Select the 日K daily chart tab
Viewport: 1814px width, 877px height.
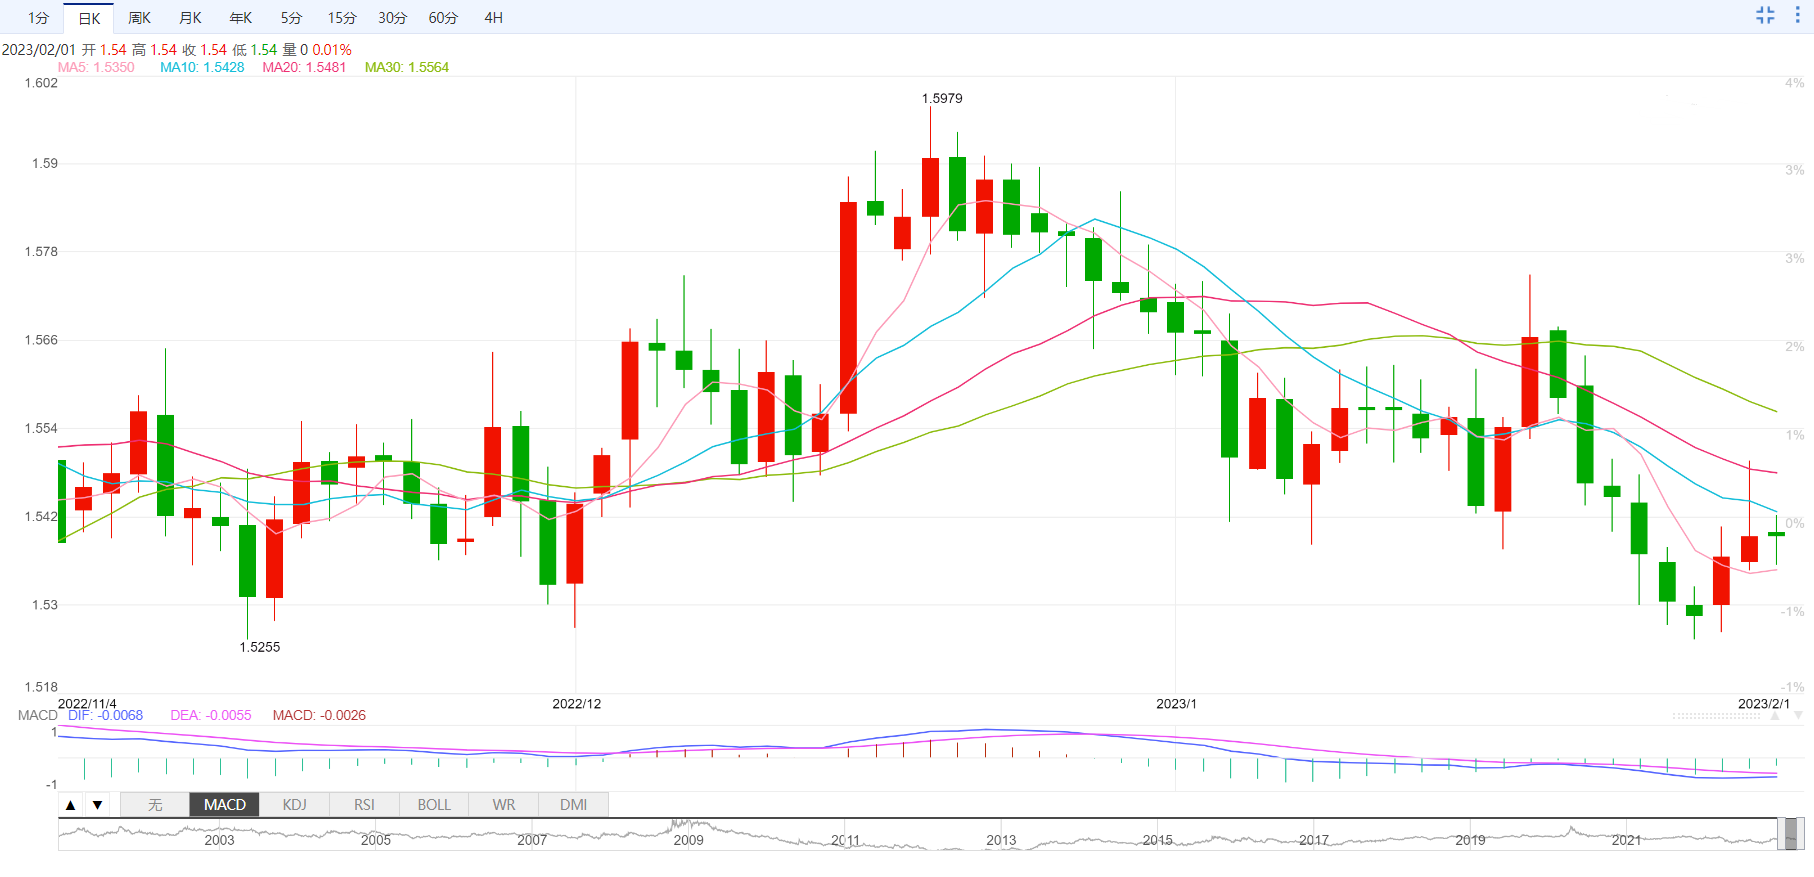(89, 18)
